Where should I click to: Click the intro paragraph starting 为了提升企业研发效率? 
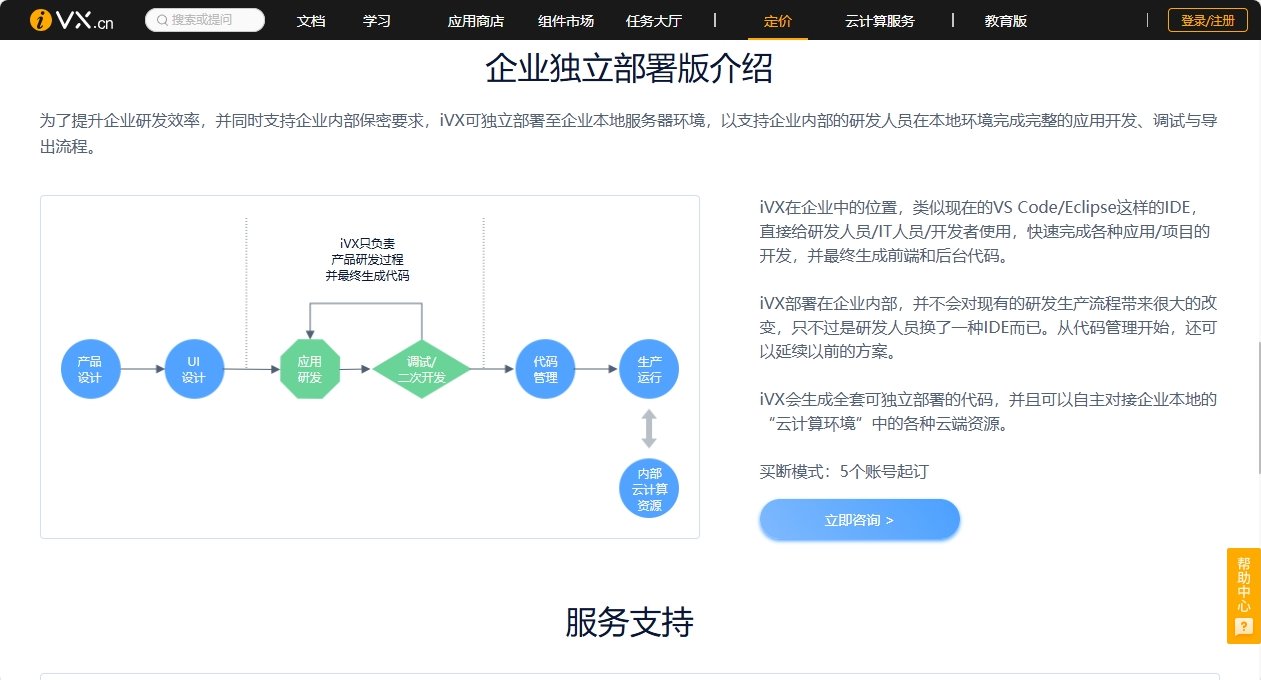pos(629,134)
